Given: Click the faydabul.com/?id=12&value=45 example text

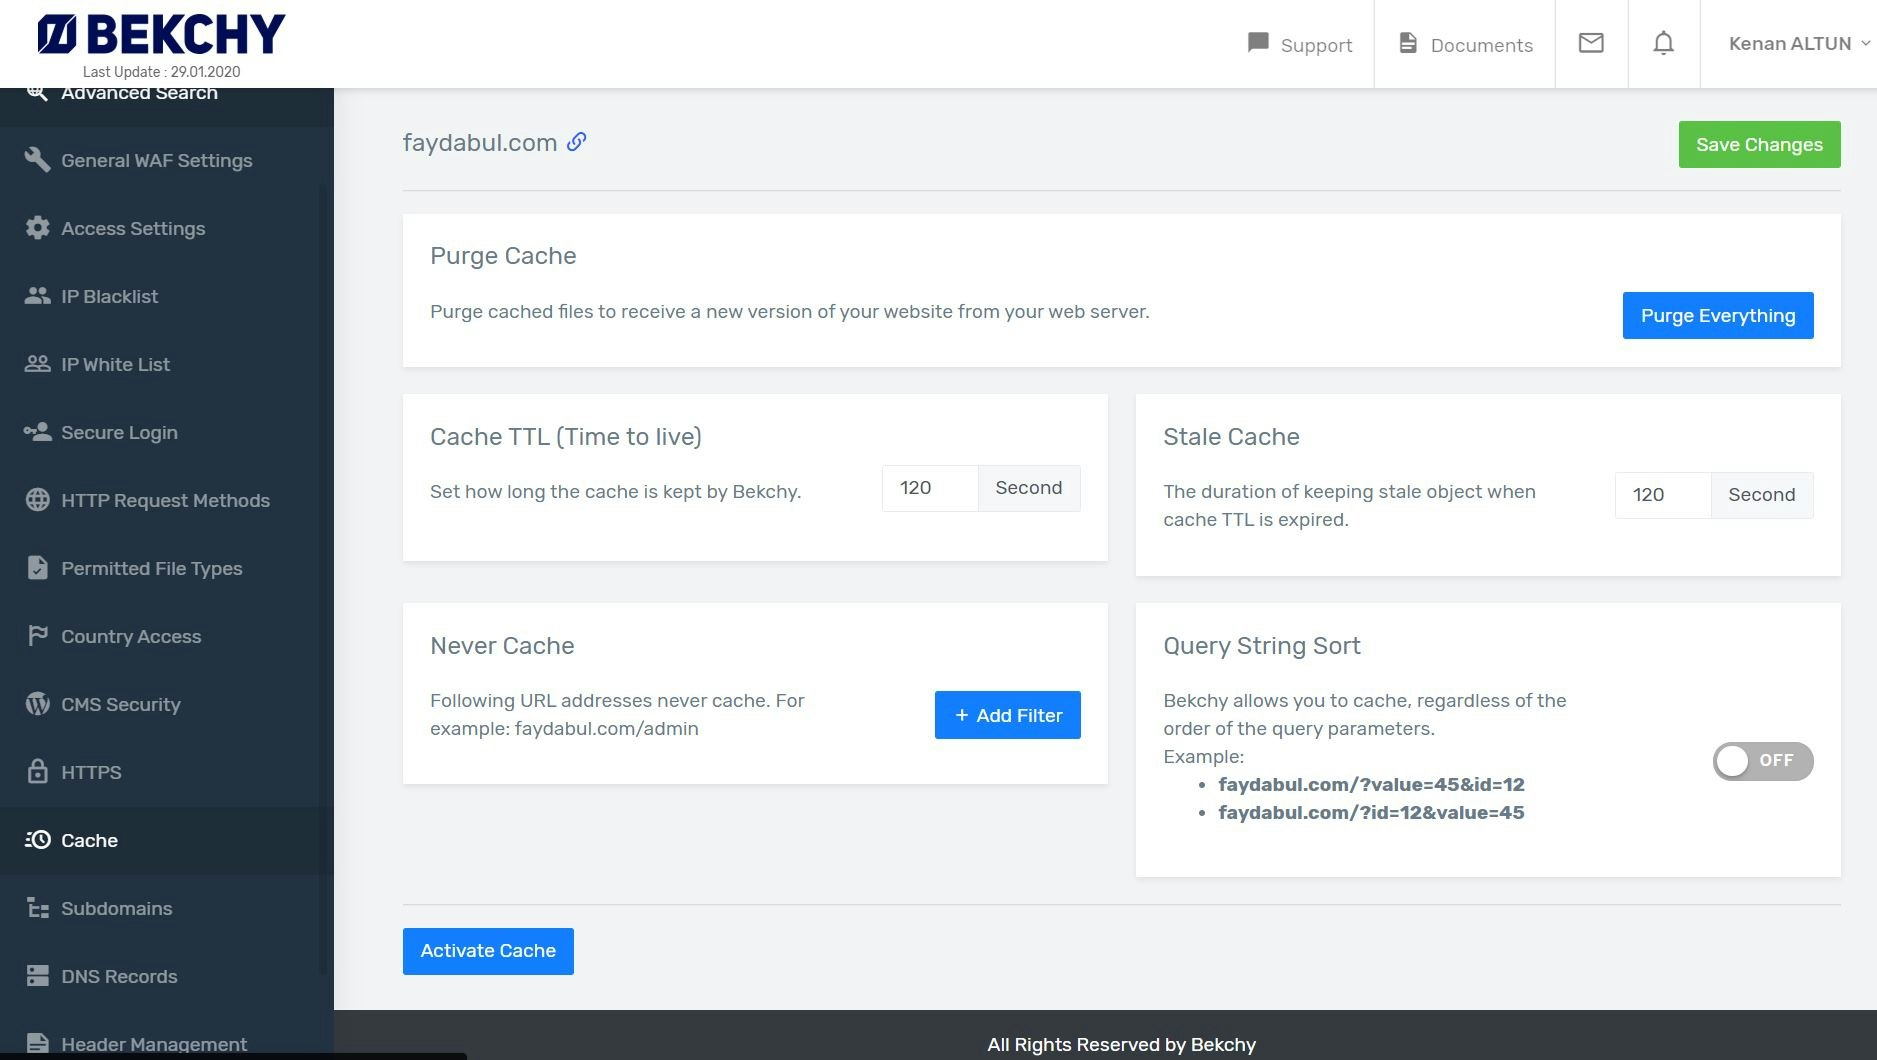Looking at the screenshot, I should (x=1371, y=813).
